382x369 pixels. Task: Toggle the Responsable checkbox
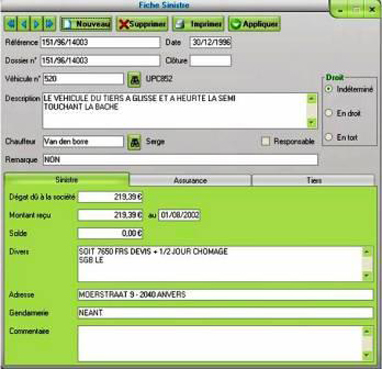click(266, 141)
